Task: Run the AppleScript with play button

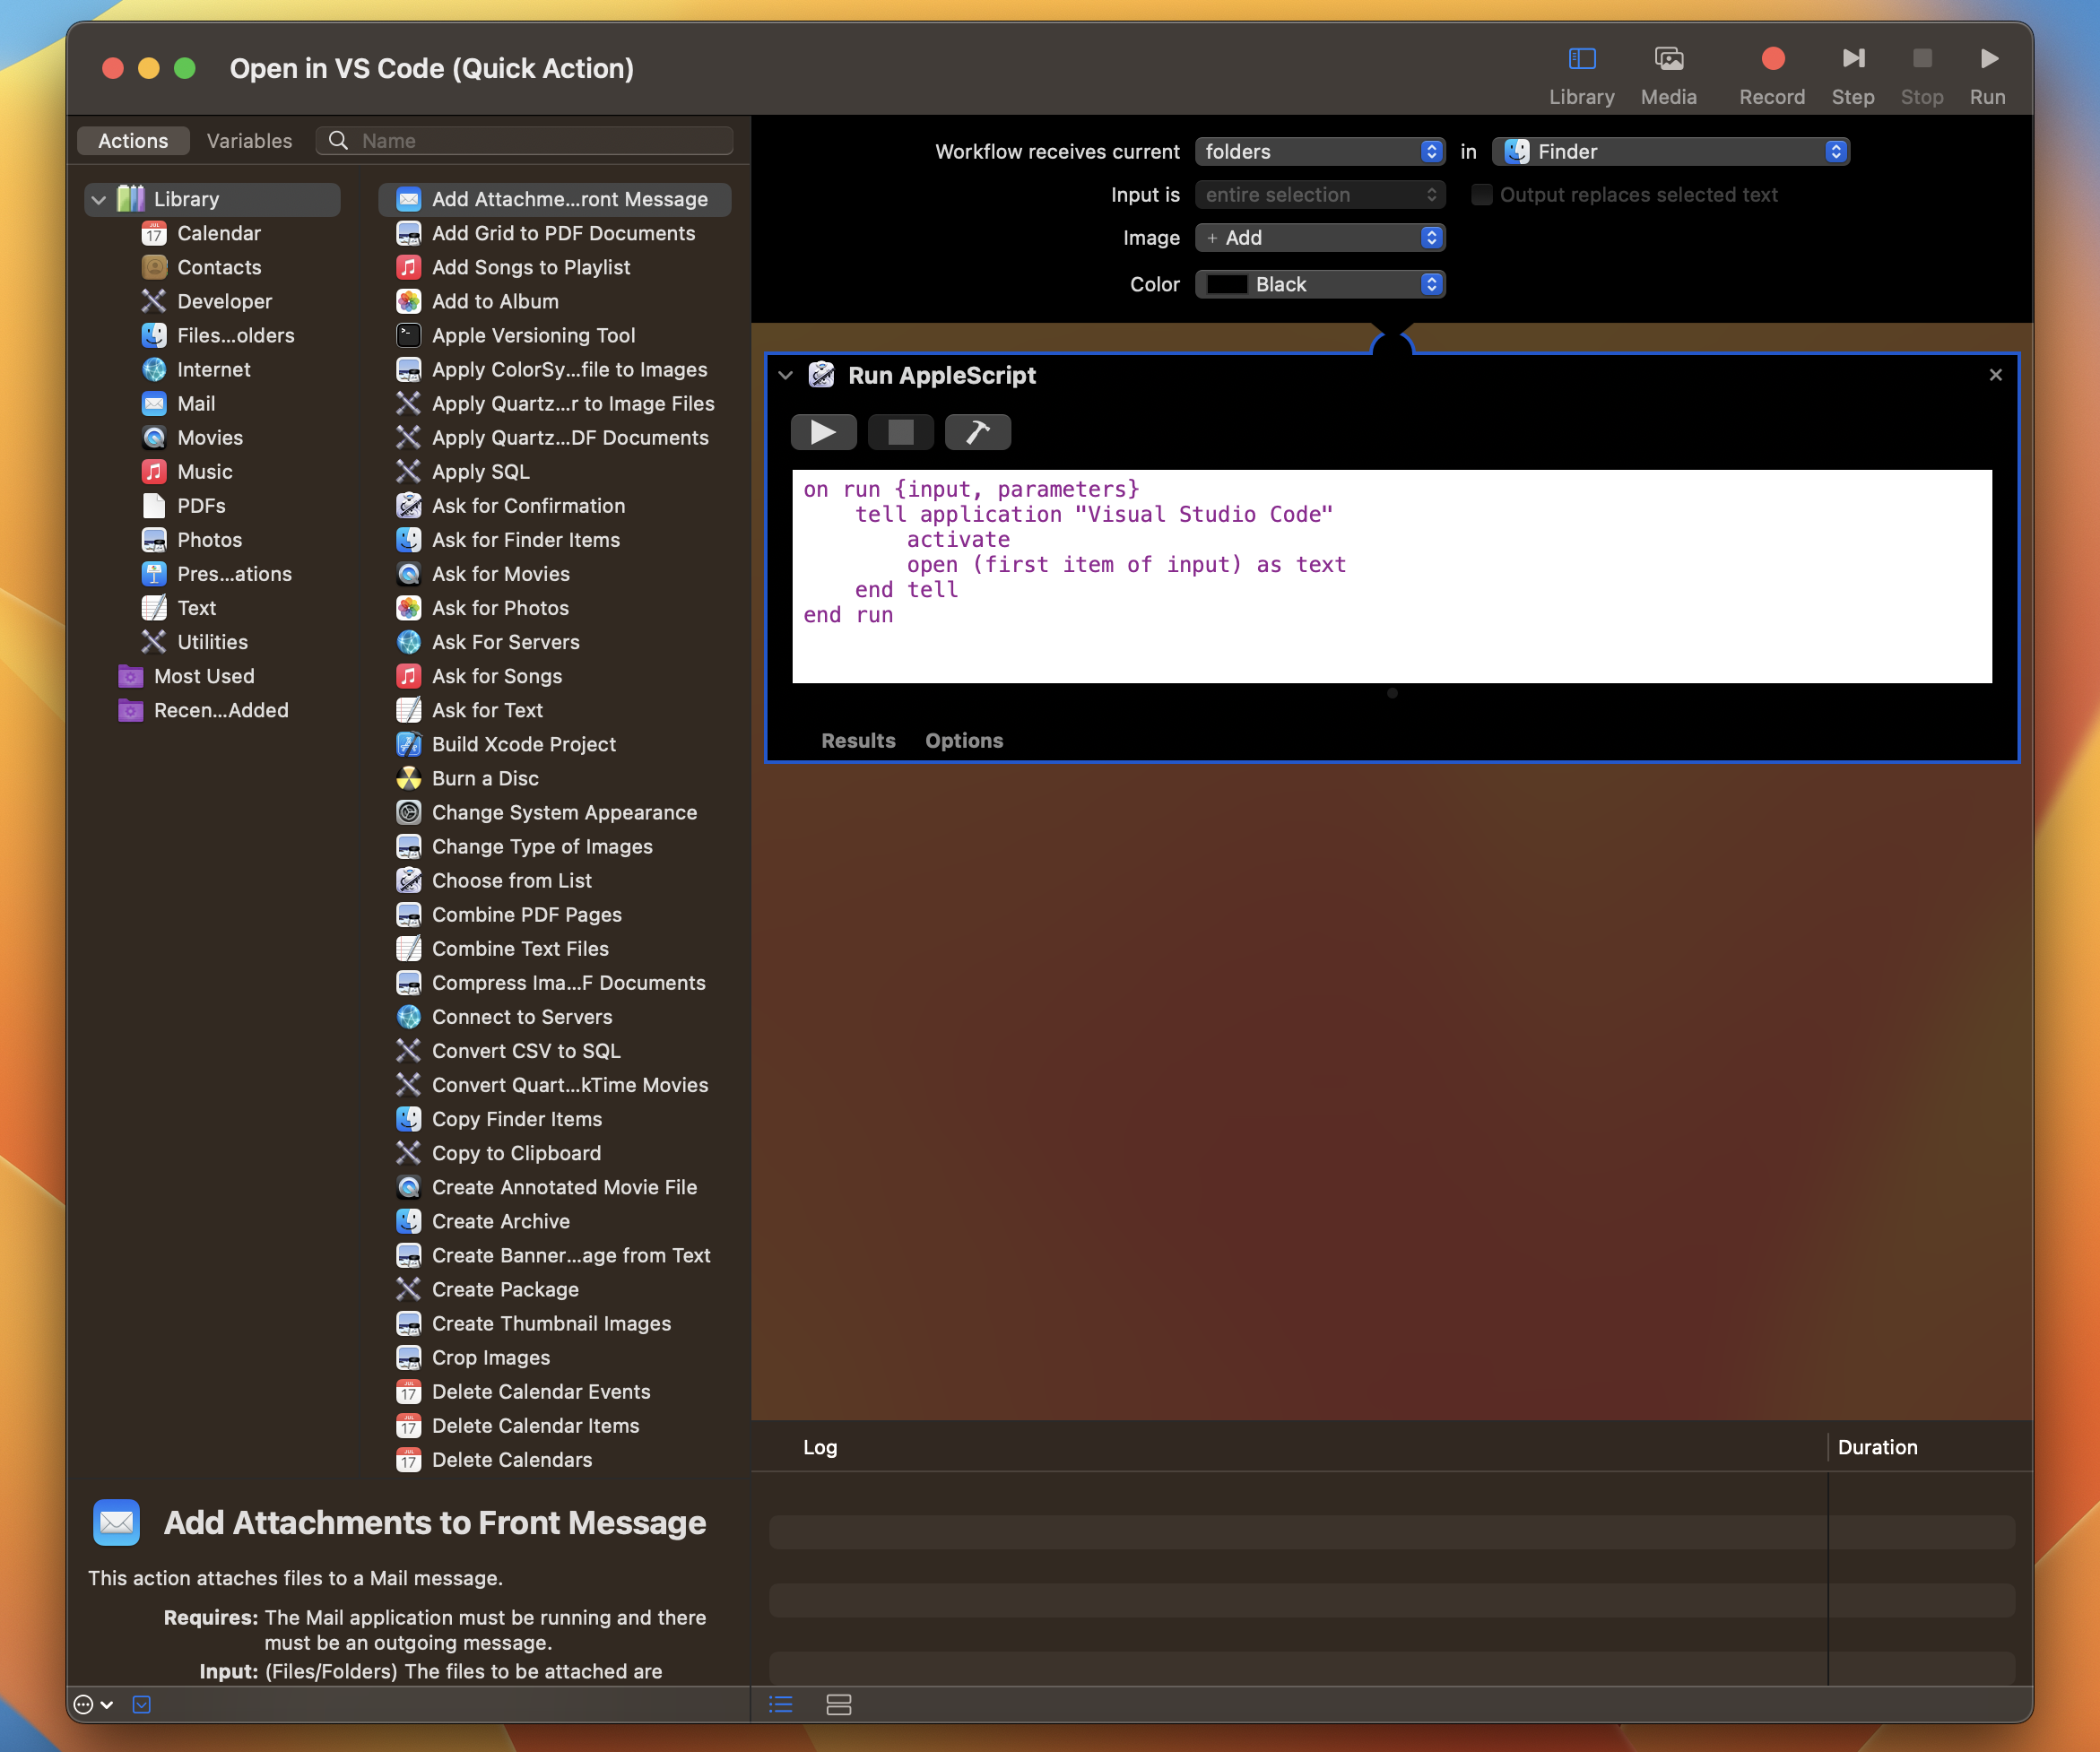Action: point(822,432)
